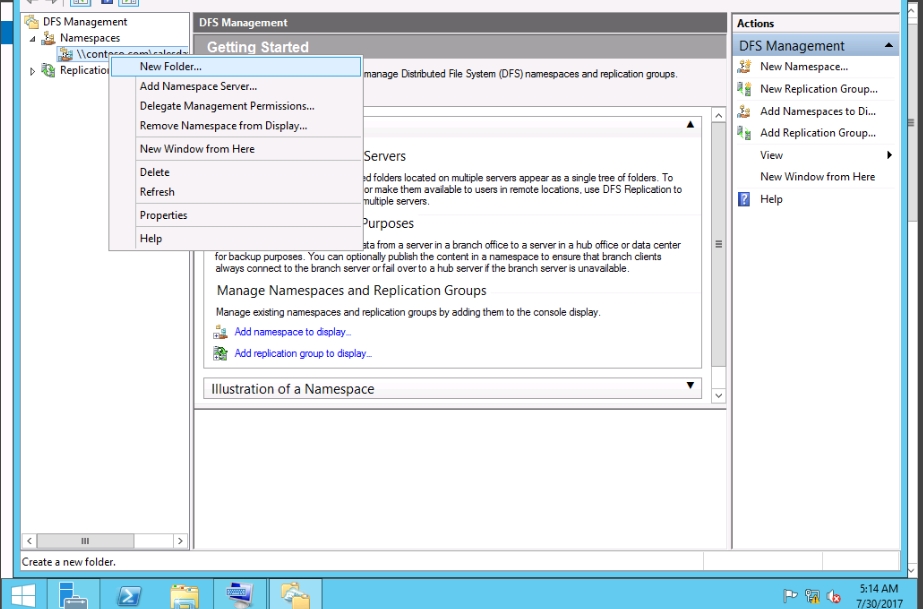Expand the Illustration of a Namespace section
Image resolution: width=923 pixels, height=609 pixels.
[x=690, y=385]
